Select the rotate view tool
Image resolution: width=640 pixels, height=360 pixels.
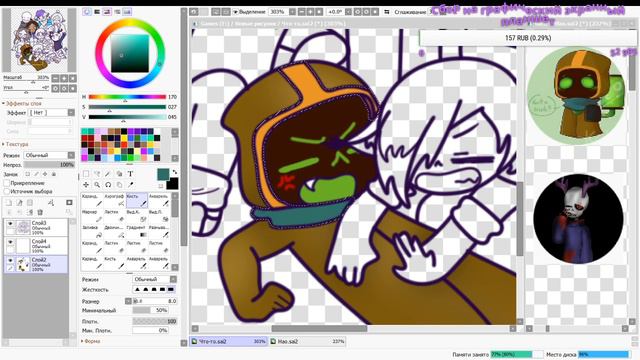108,184
